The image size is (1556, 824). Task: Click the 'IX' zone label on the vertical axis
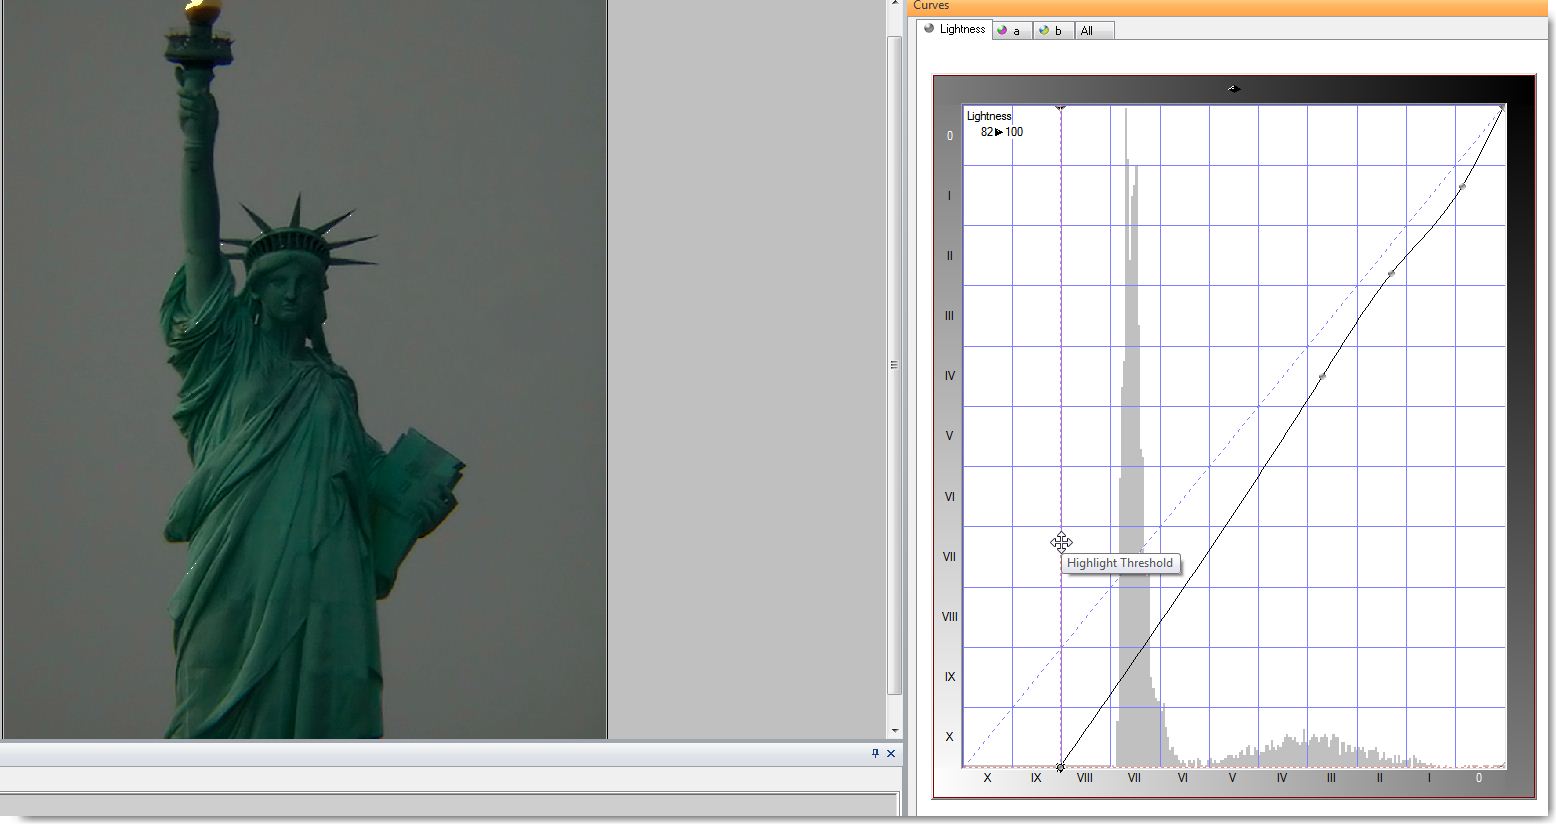(x=949, y=677)
